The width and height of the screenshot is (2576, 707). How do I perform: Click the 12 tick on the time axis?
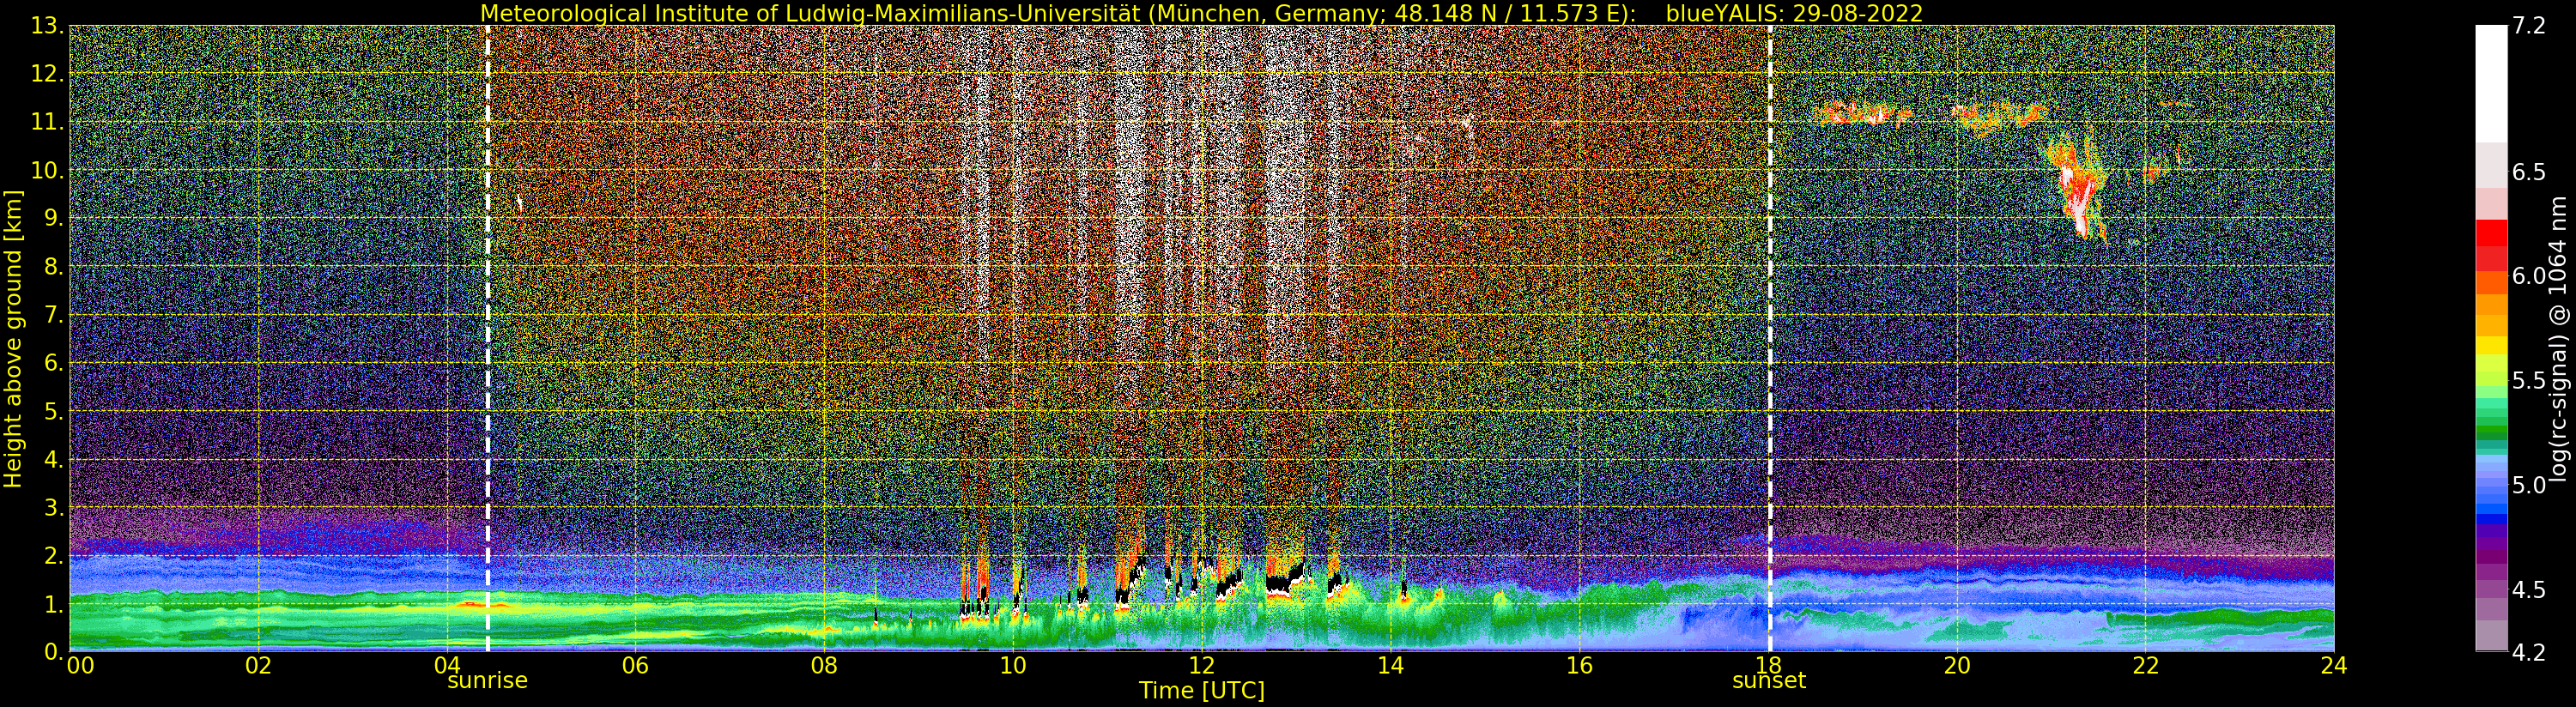[1201, 666]
